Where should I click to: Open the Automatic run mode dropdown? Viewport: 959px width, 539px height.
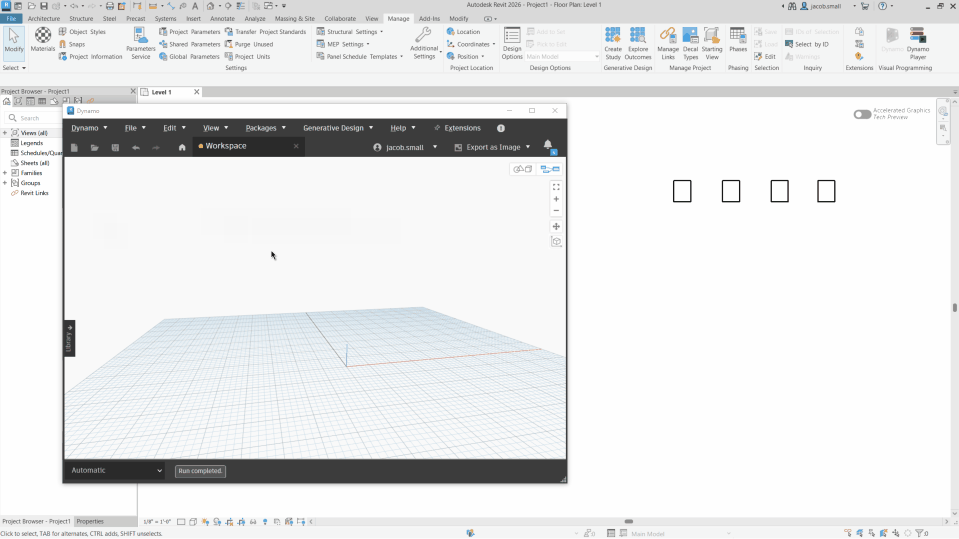(116, 470)
